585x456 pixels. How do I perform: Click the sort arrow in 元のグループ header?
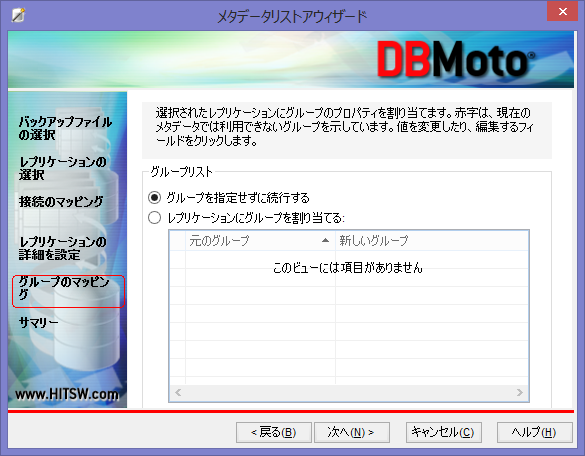325,240
